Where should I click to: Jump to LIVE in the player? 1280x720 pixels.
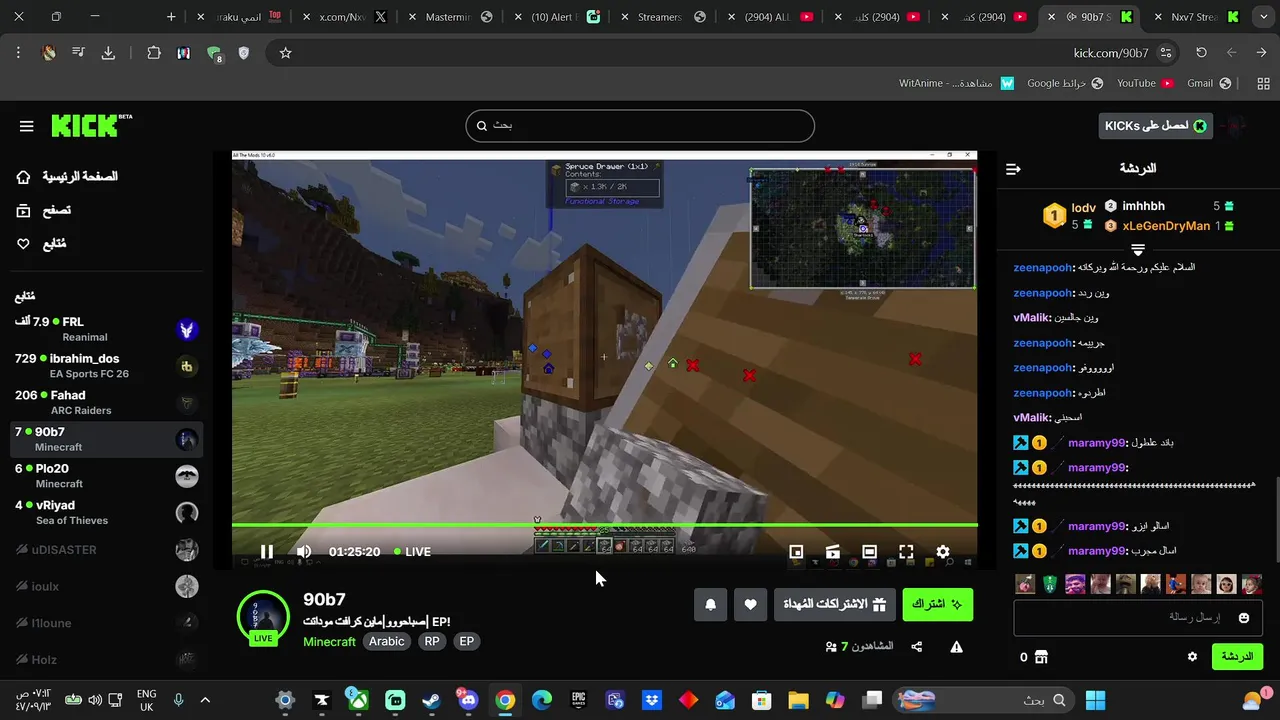tap(412, 552)
